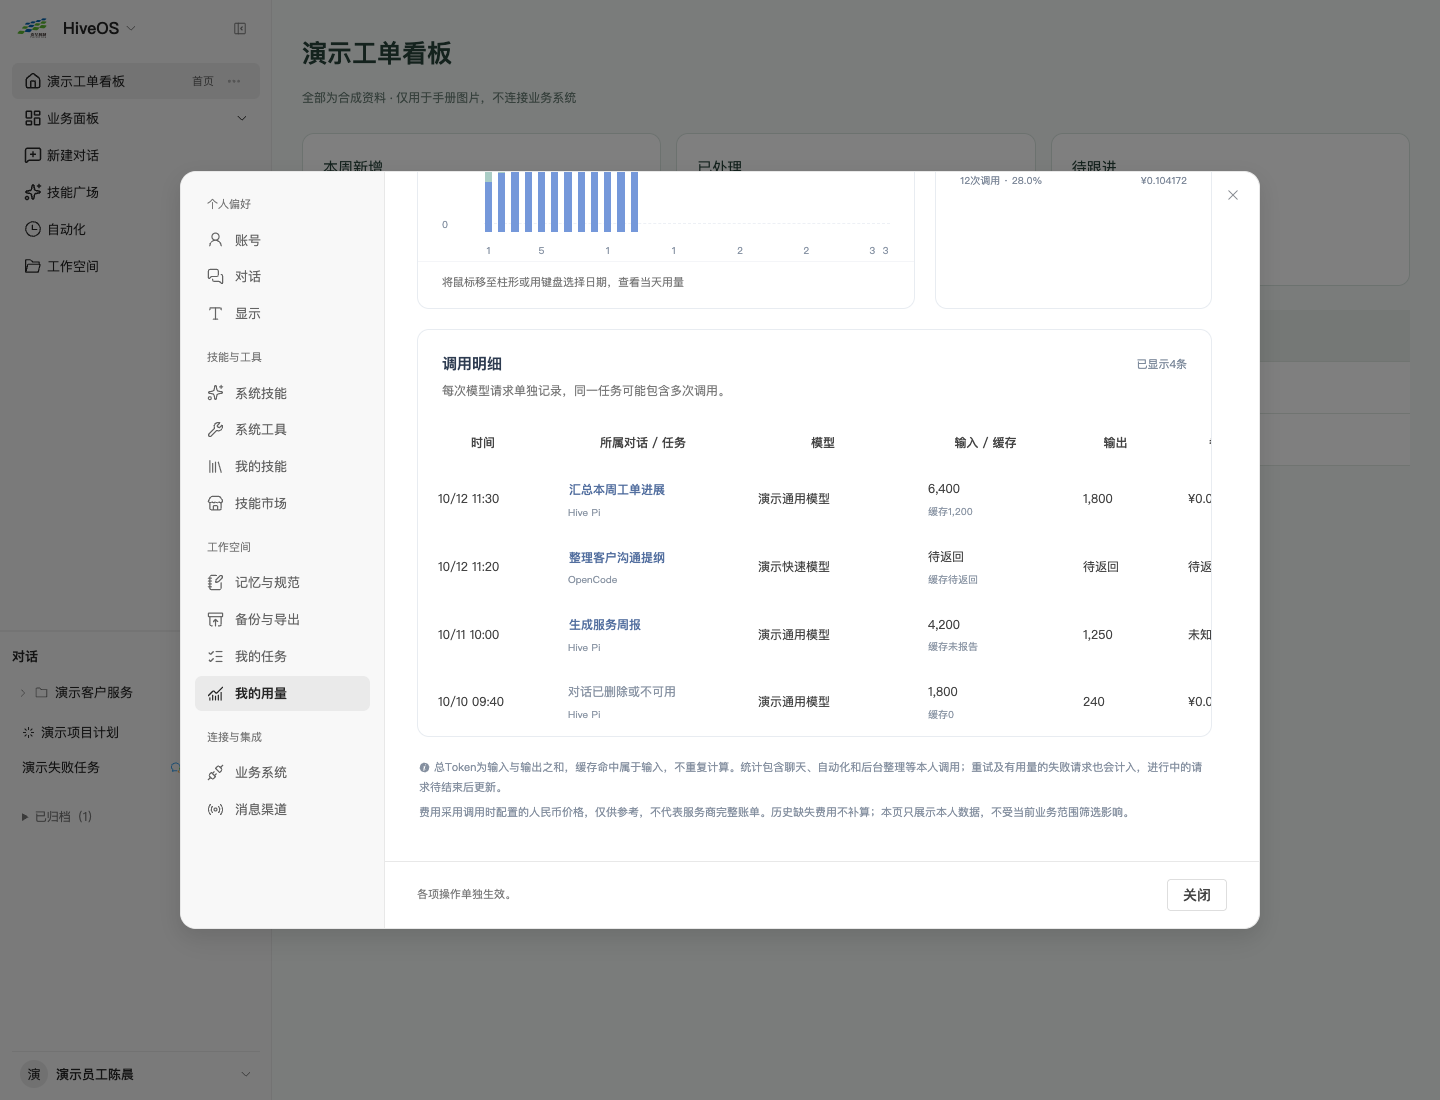Open 对话 preferences

pyautogui.click(x=282, y=277)
